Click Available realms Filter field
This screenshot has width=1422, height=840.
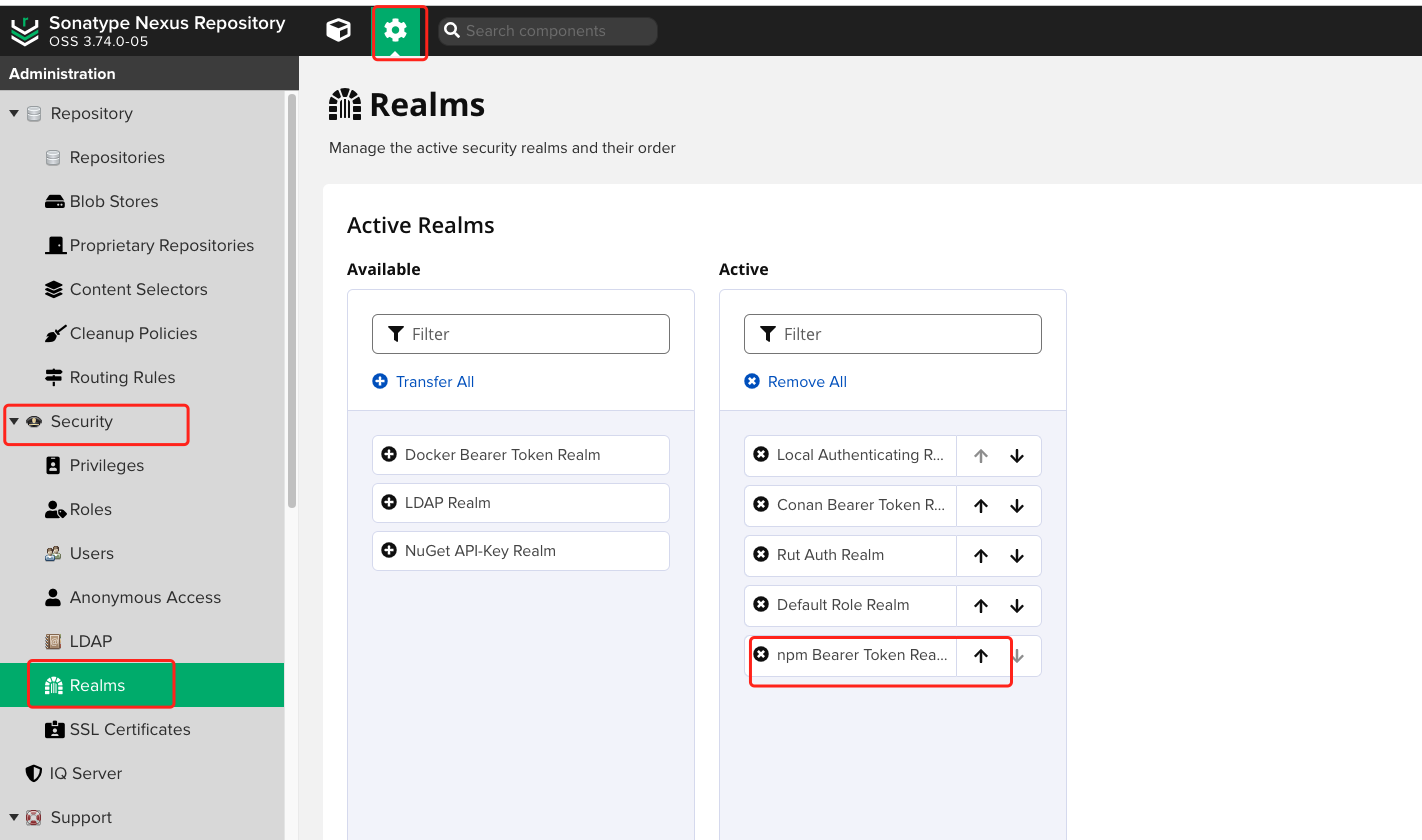point(521,334)
